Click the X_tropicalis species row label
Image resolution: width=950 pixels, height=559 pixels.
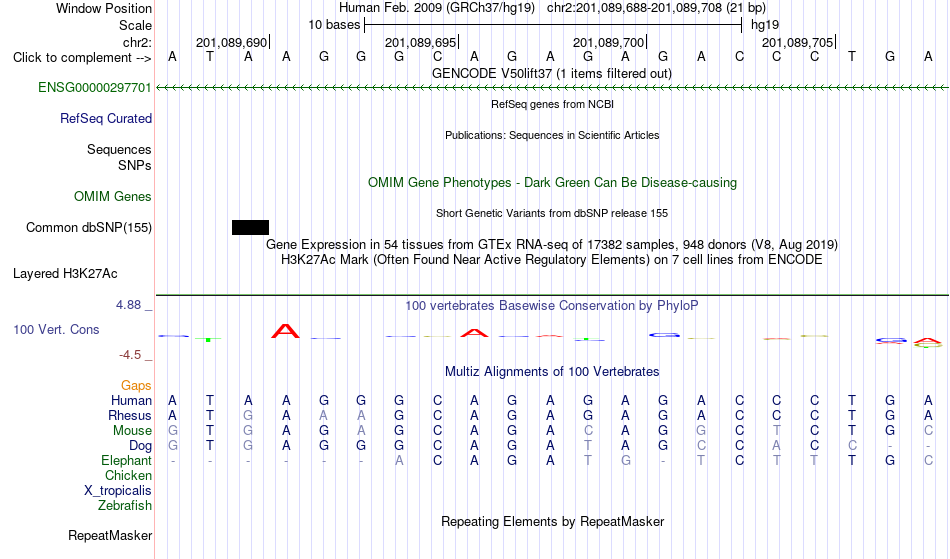pos(118,491)
